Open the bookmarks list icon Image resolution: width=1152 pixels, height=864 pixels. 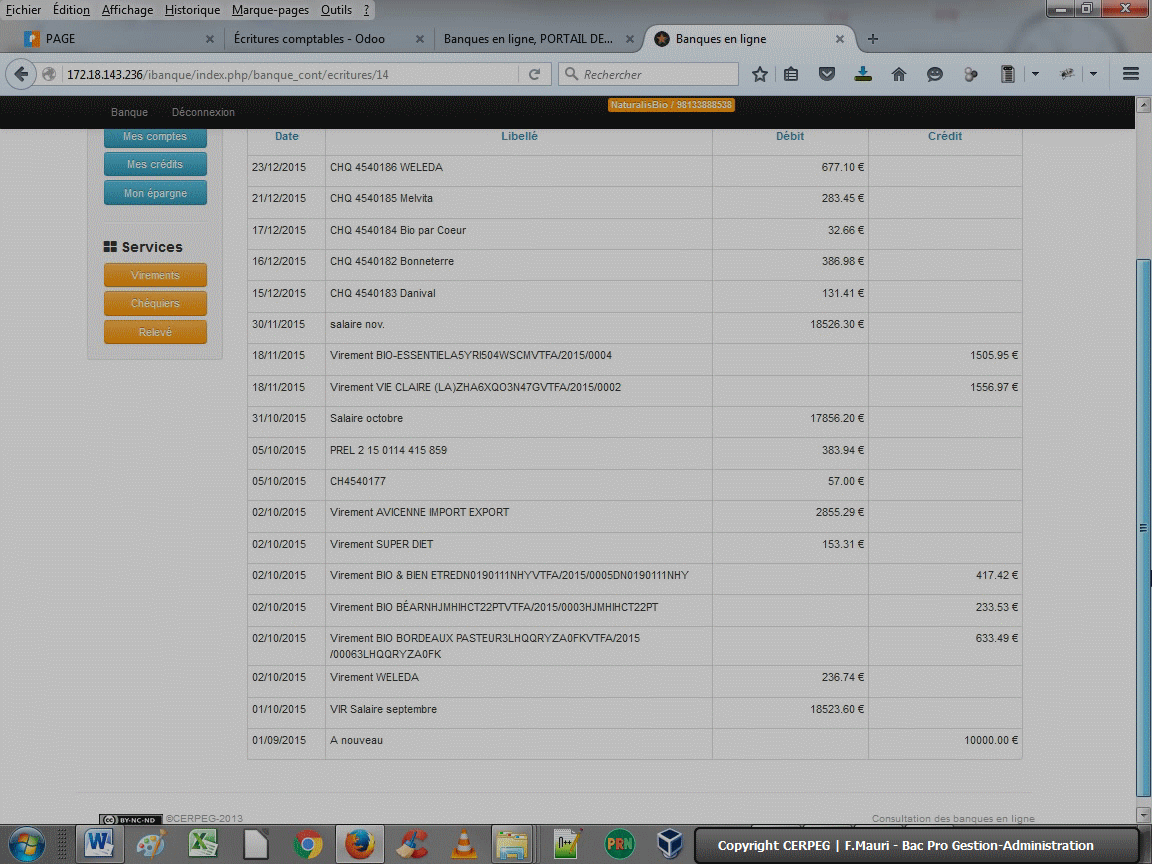click(x=791, y=74)
